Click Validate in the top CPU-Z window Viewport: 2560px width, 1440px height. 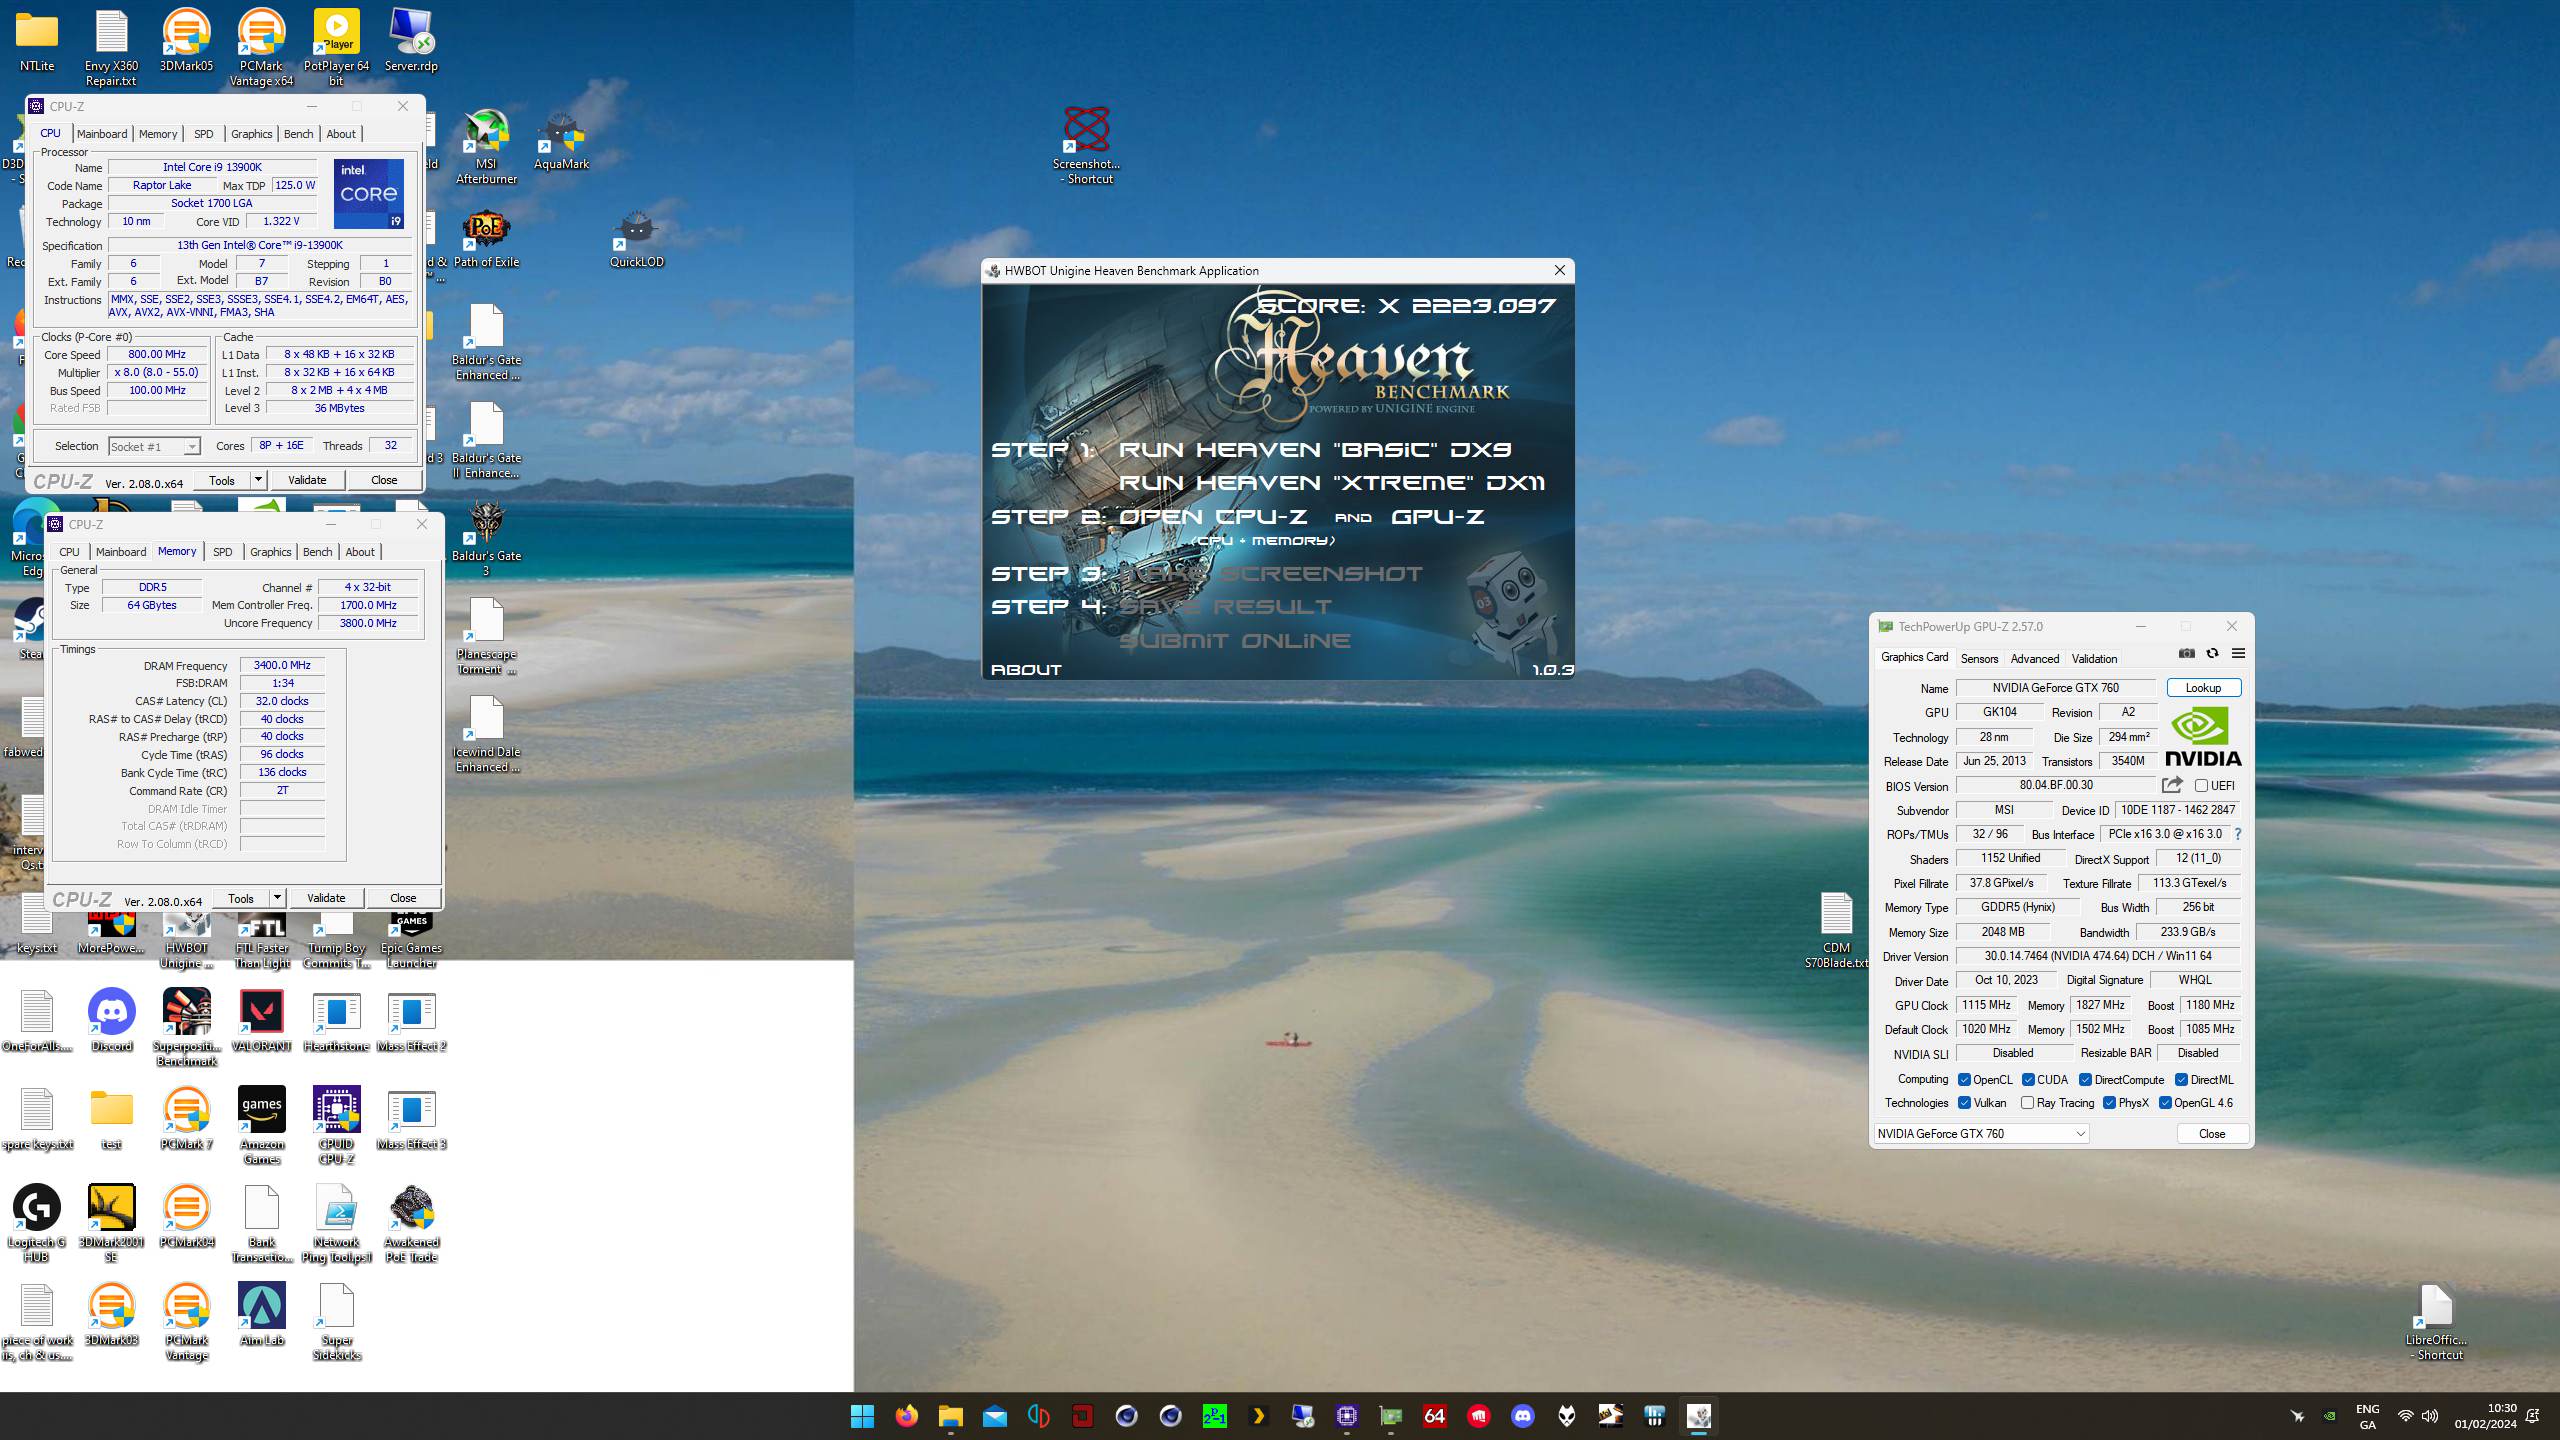307,480
